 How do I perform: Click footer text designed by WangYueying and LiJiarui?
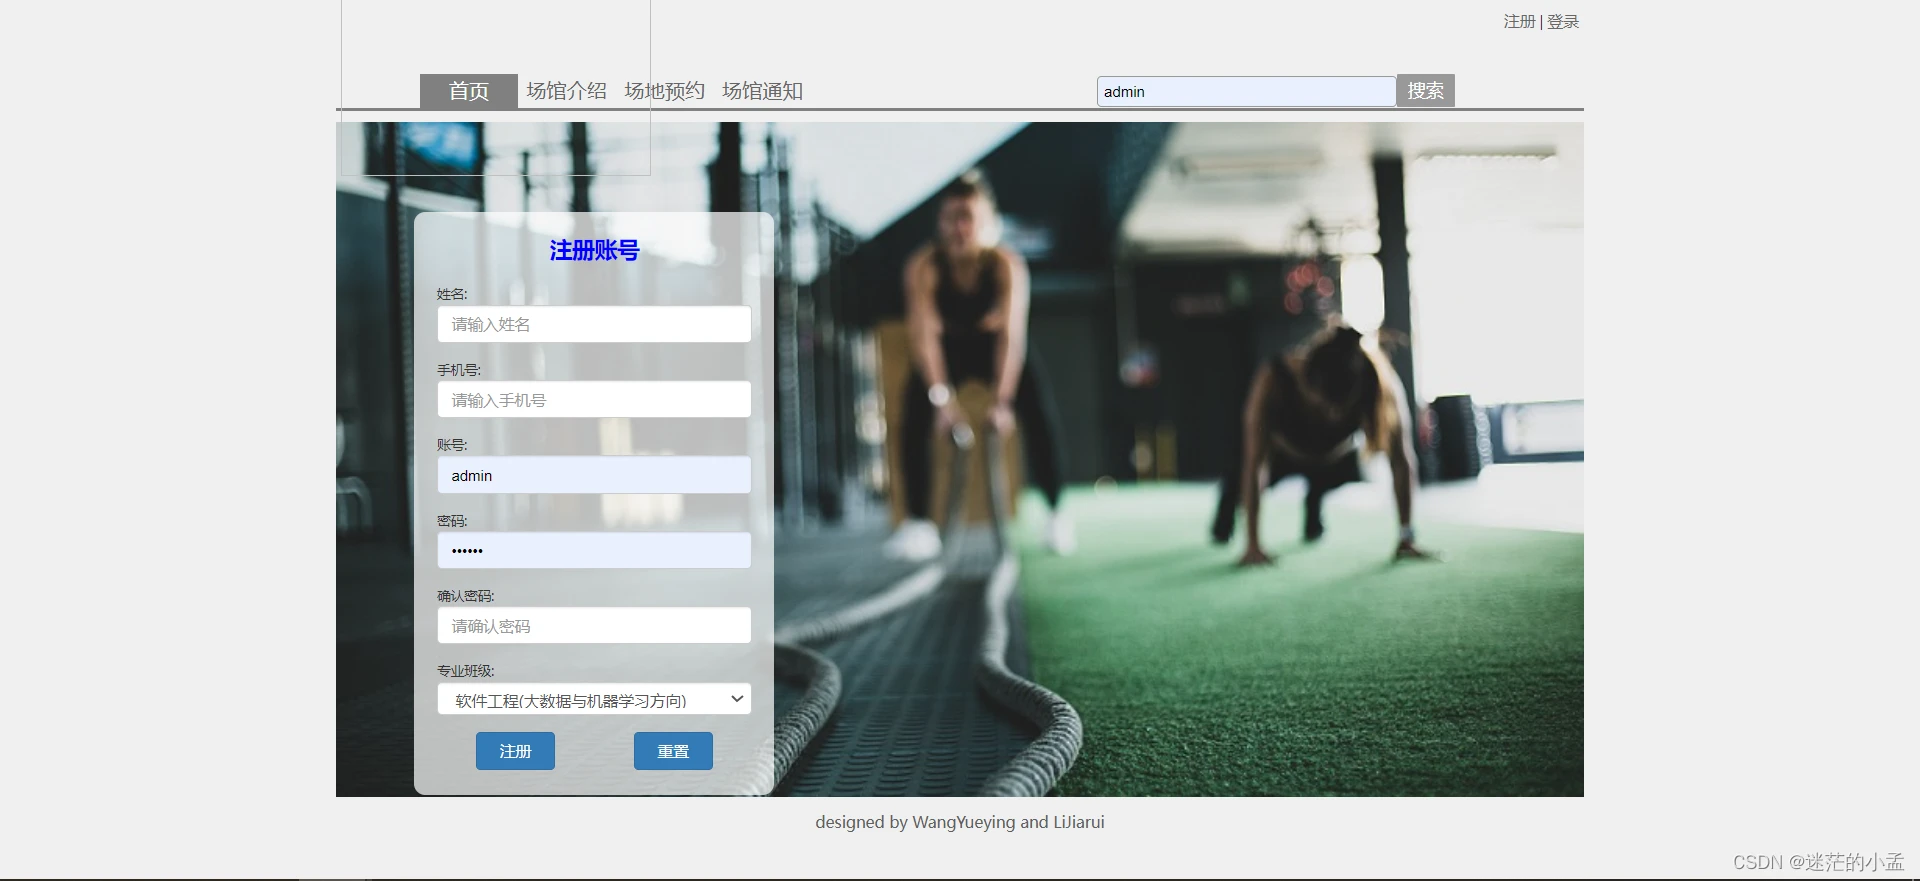click(960, 822)
